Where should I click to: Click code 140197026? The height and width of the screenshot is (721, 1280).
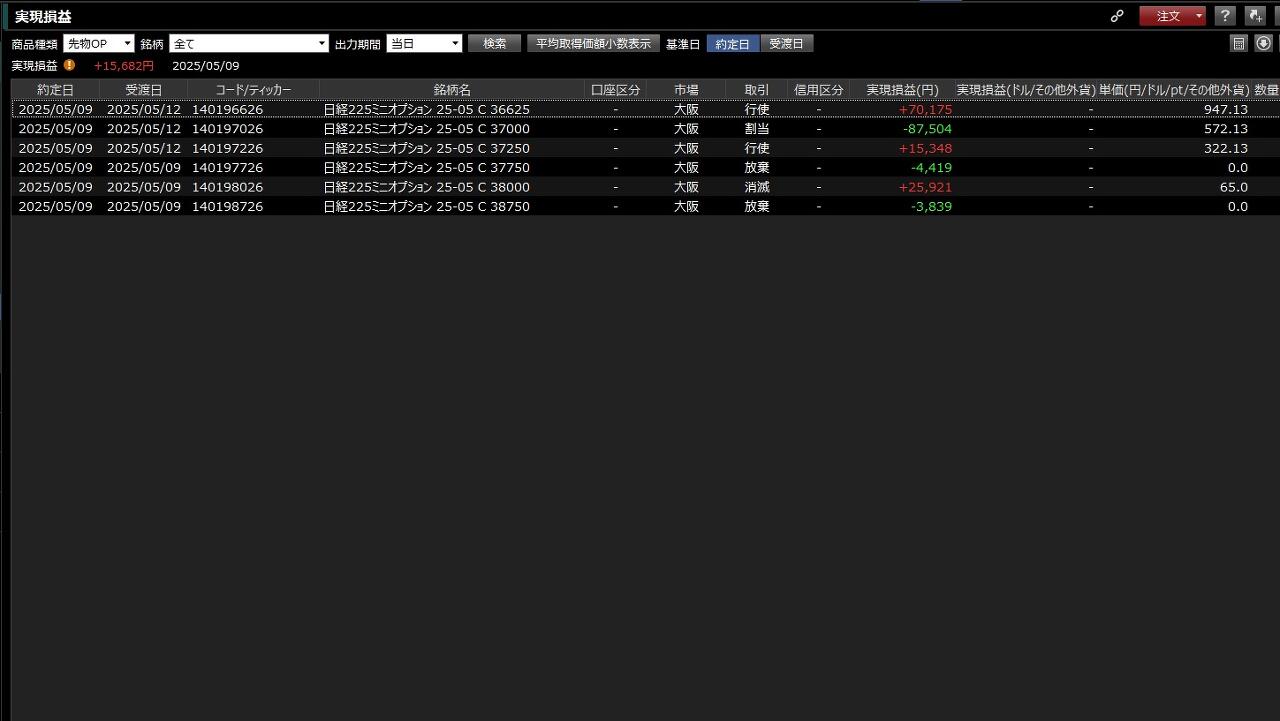pyautogui.click(x=227, y=129)
